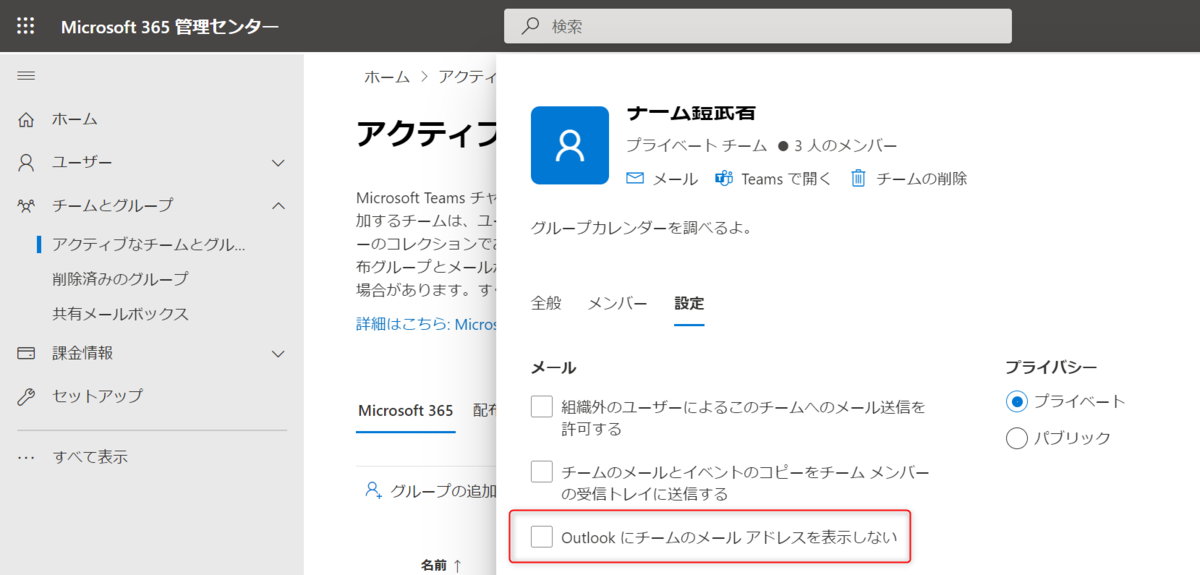Check Outlook にチームのメール アドレスを表示しない
The height and width of the screenshot is (575, 1200).
(542, 537)
